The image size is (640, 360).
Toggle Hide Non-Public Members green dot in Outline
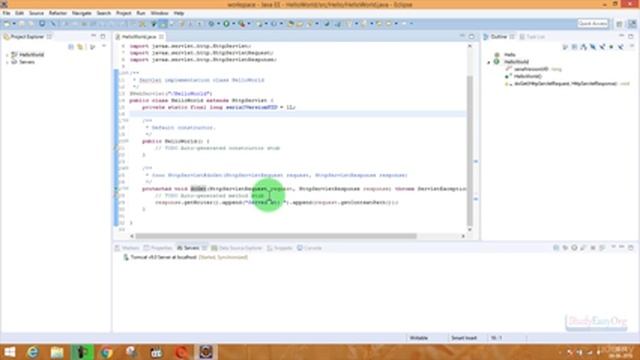pos(611,47)
